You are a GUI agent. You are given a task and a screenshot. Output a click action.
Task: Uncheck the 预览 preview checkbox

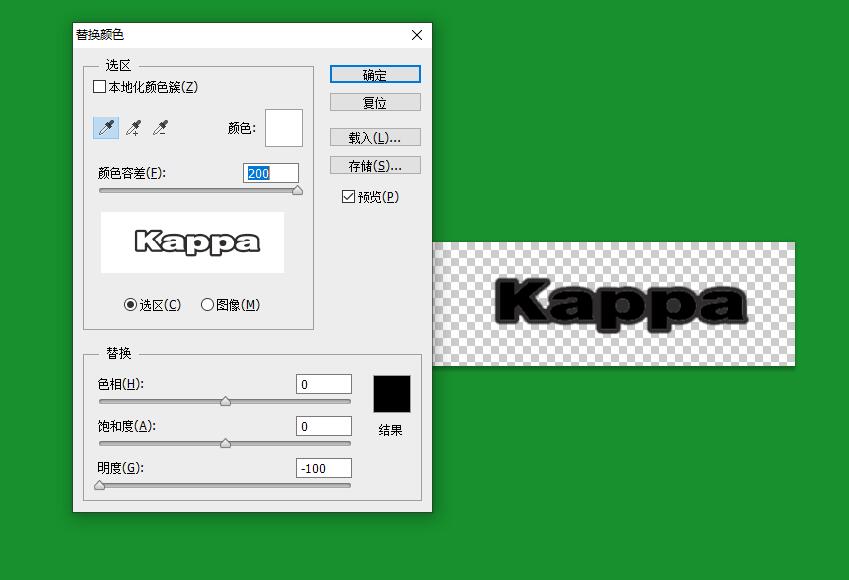click(348, 197)
